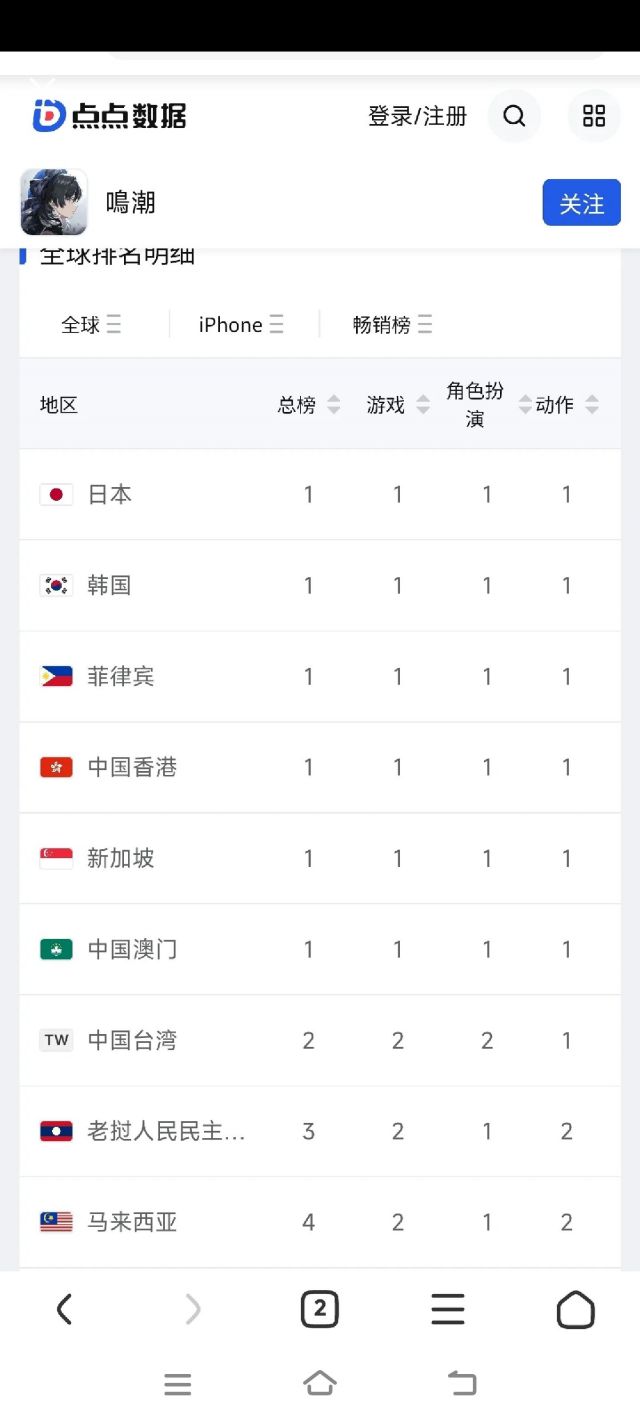Open the four-square grid menu icon
This screenshot has width=640, height=1422.
[594, 116]
